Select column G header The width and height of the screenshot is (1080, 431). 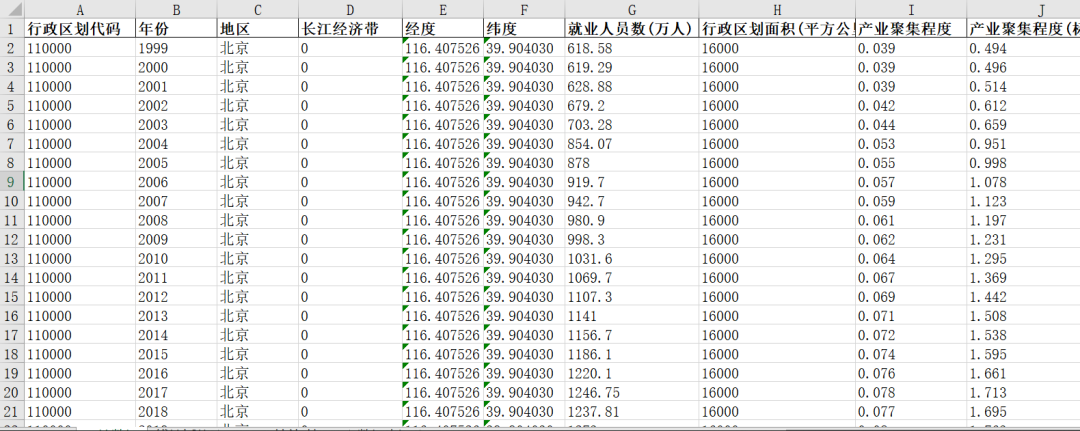coord(631,10)
